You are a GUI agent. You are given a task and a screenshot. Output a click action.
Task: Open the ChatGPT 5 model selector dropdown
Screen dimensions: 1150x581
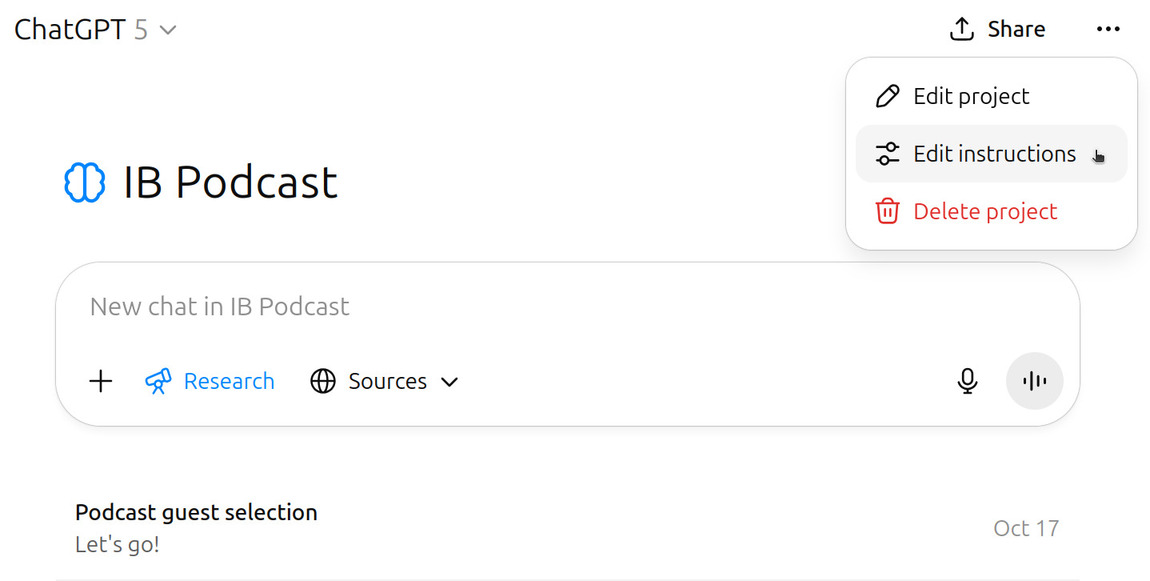[x=96, y=30]
